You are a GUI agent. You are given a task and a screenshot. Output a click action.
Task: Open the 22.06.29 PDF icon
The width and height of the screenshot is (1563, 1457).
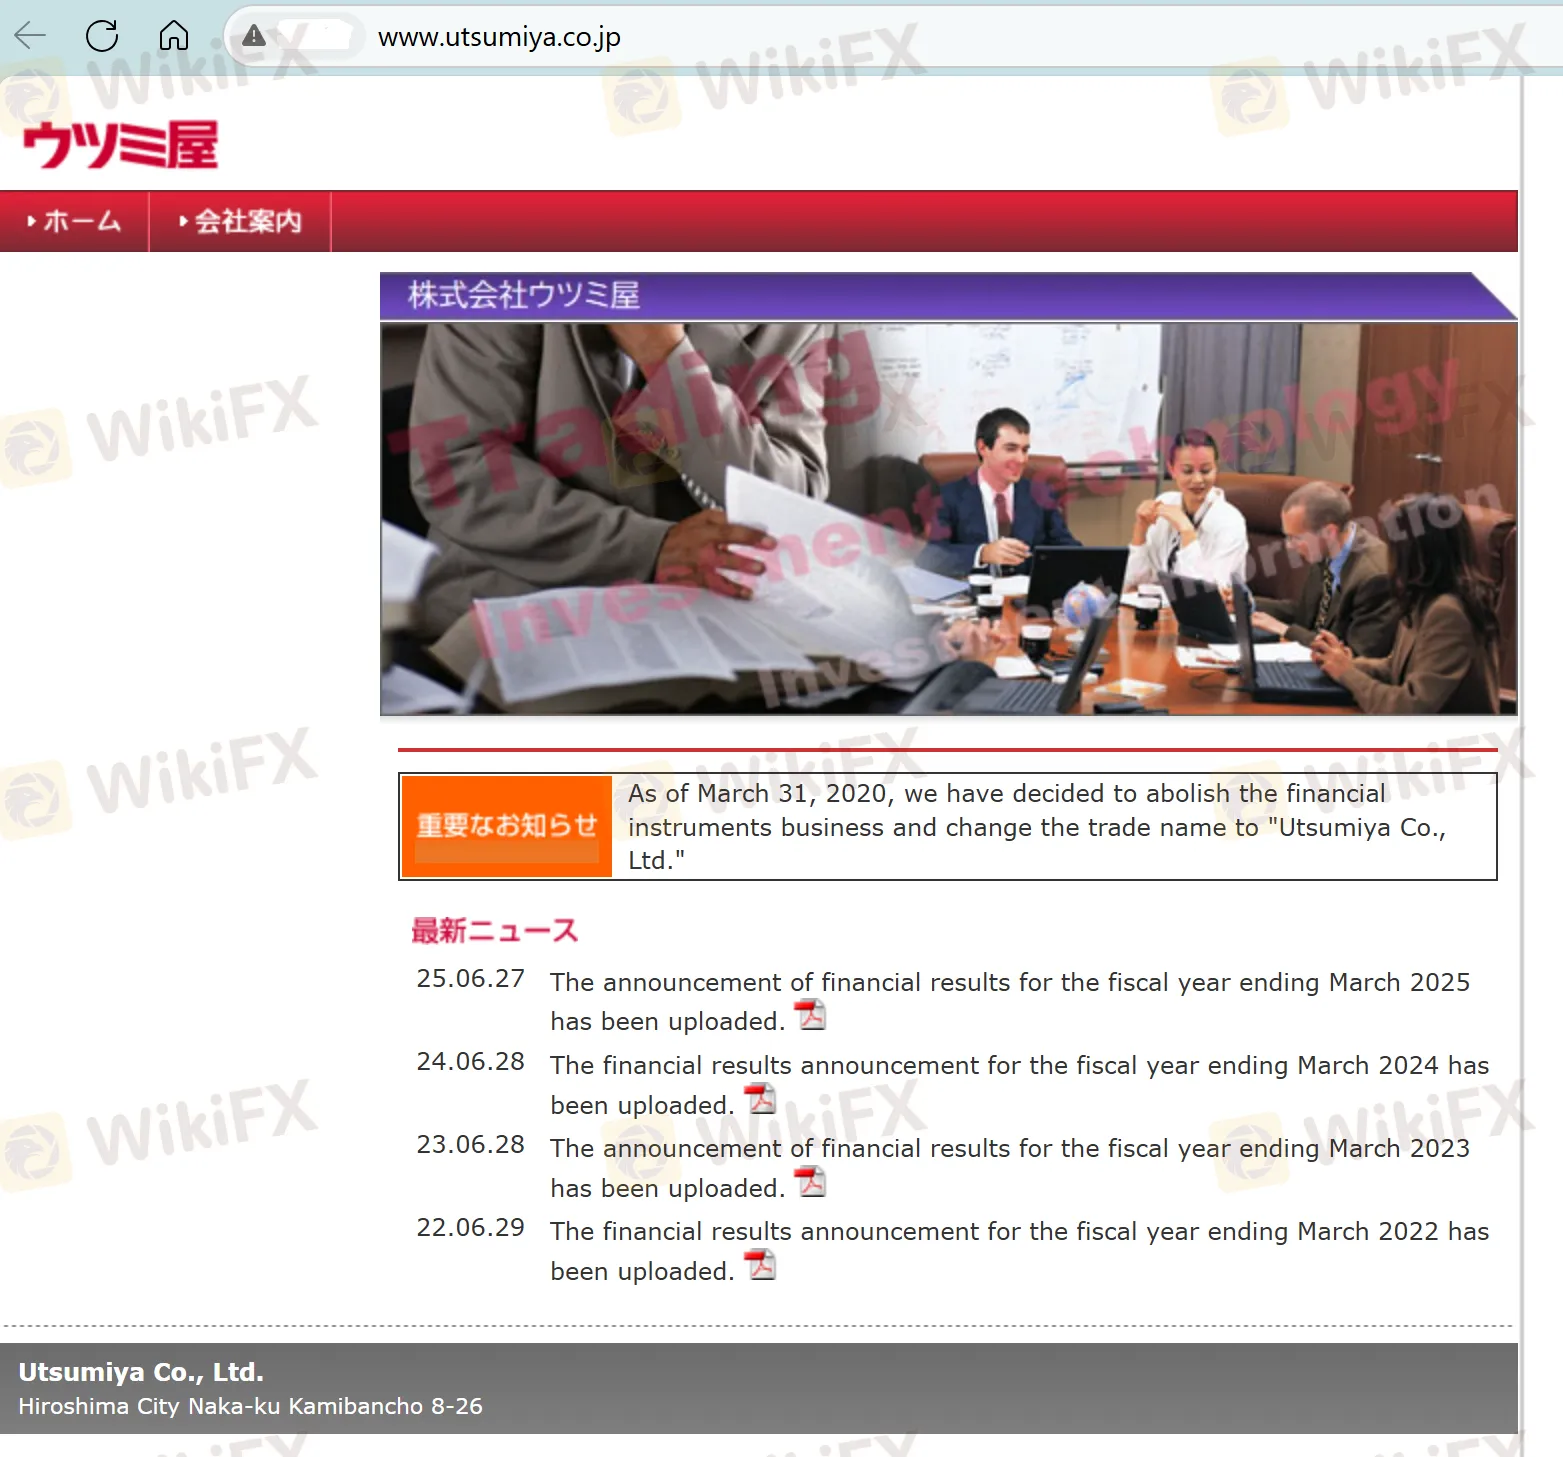(760, 1265)
